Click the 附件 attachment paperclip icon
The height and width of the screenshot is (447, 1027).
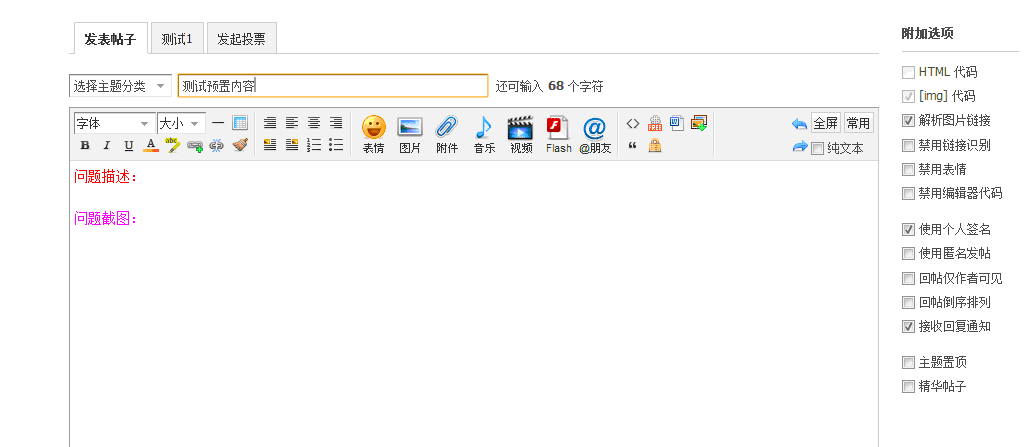(447, 134)
